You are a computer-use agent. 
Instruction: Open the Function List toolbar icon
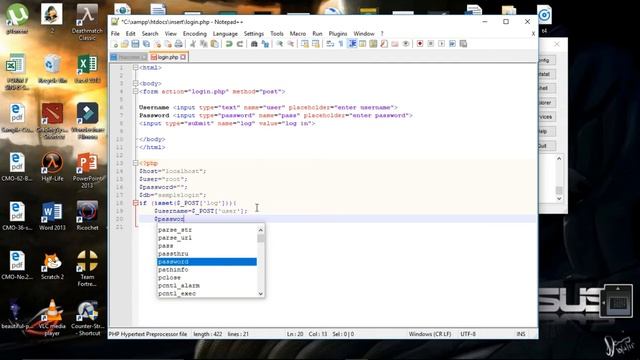pos(384,44)
